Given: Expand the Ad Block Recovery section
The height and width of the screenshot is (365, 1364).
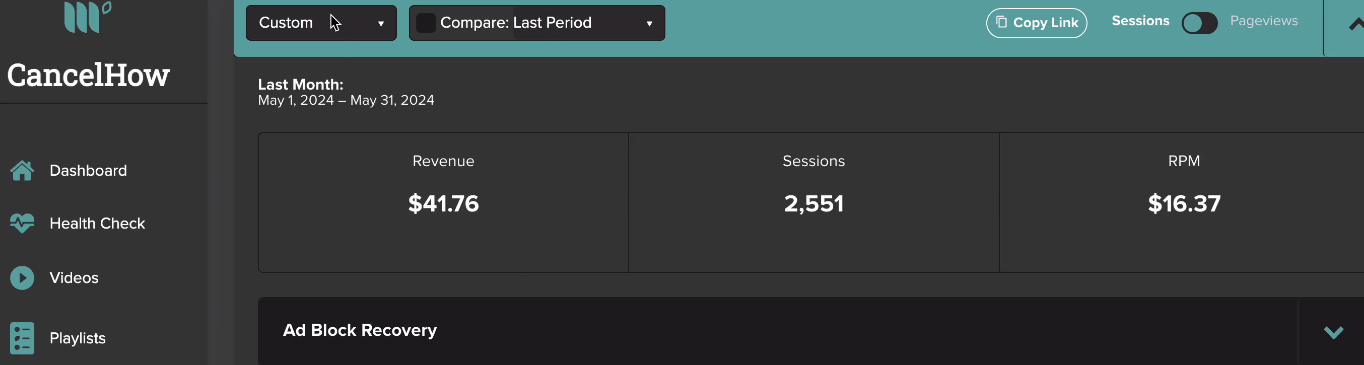Looking at the screenshot, I should click(x=1332, y=331).
